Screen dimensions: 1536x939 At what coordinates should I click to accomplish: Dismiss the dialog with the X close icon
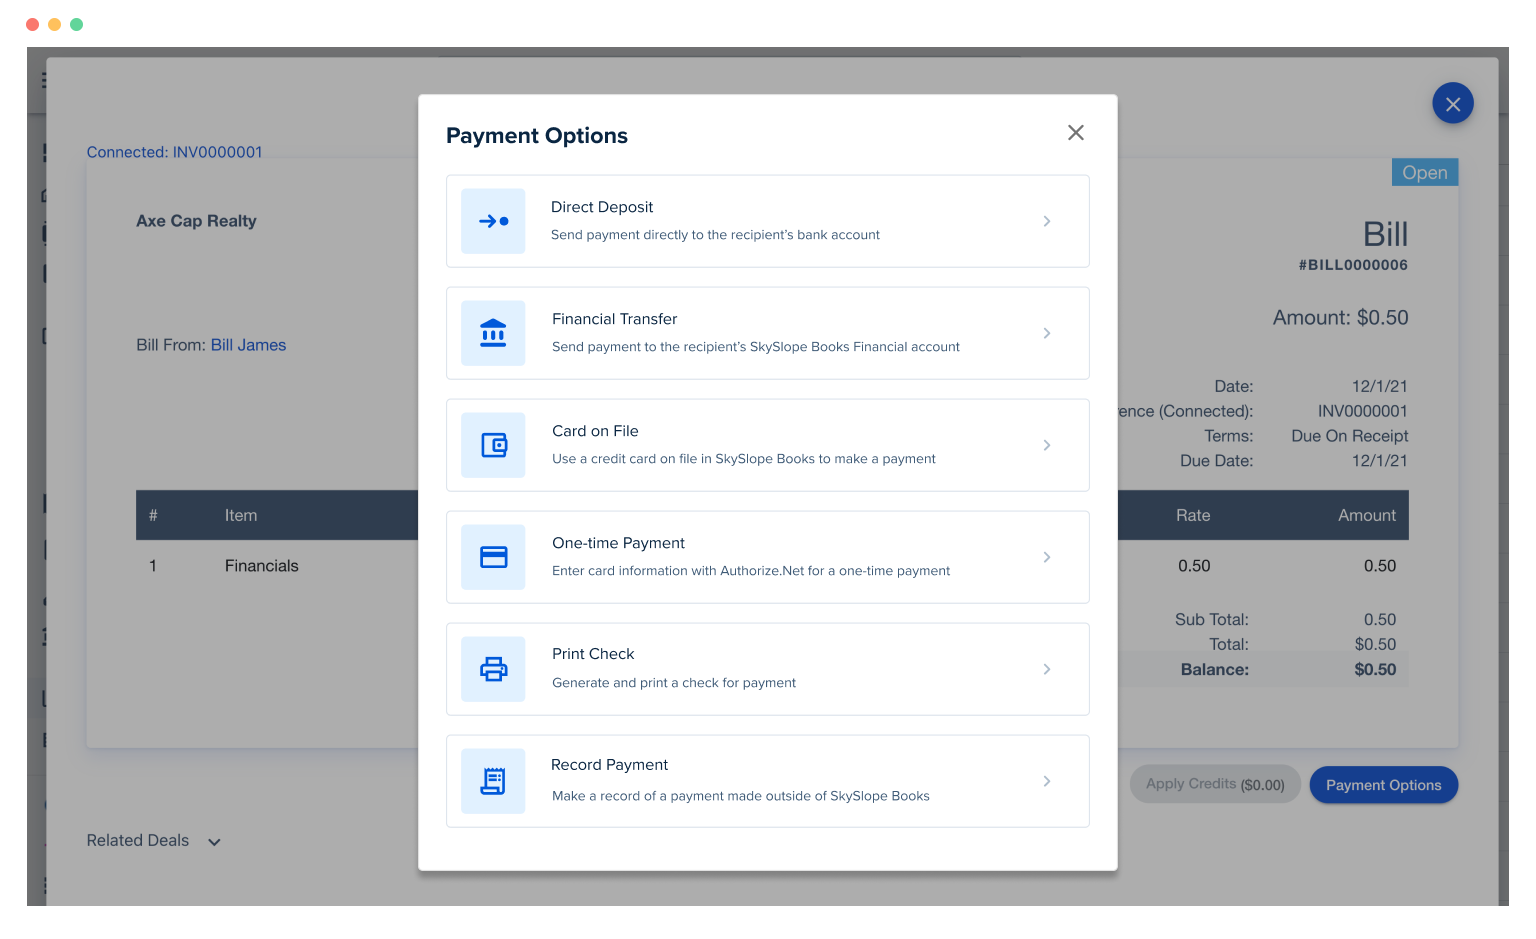pyautogui.click(x=1075, y=132)
